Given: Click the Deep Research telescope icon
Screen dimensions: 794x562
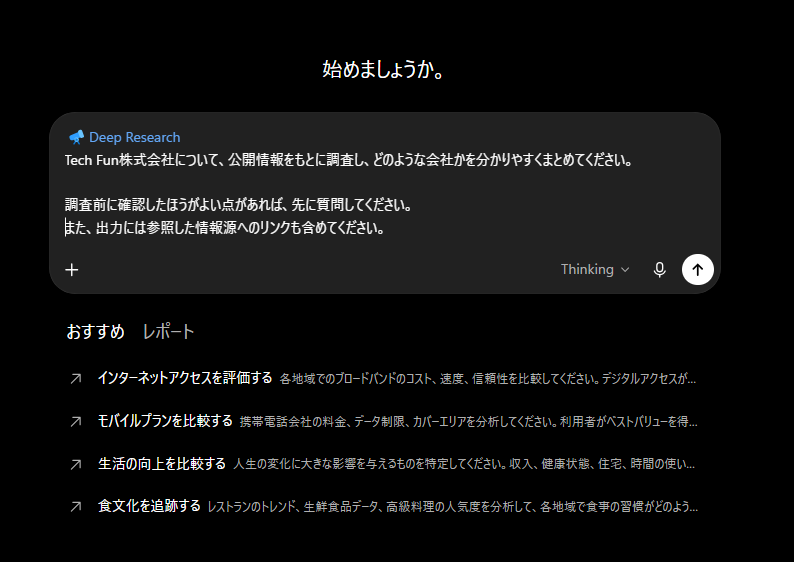Looking at the screenshot, I should (x=76, y=137).
